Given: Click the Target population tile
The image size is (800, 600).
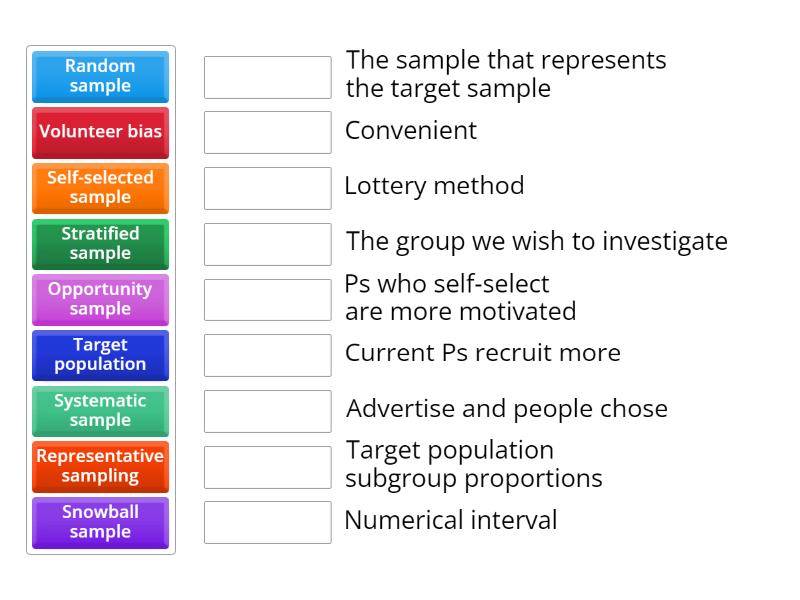Looking at the screenshot, I should (x=100, y=355).
